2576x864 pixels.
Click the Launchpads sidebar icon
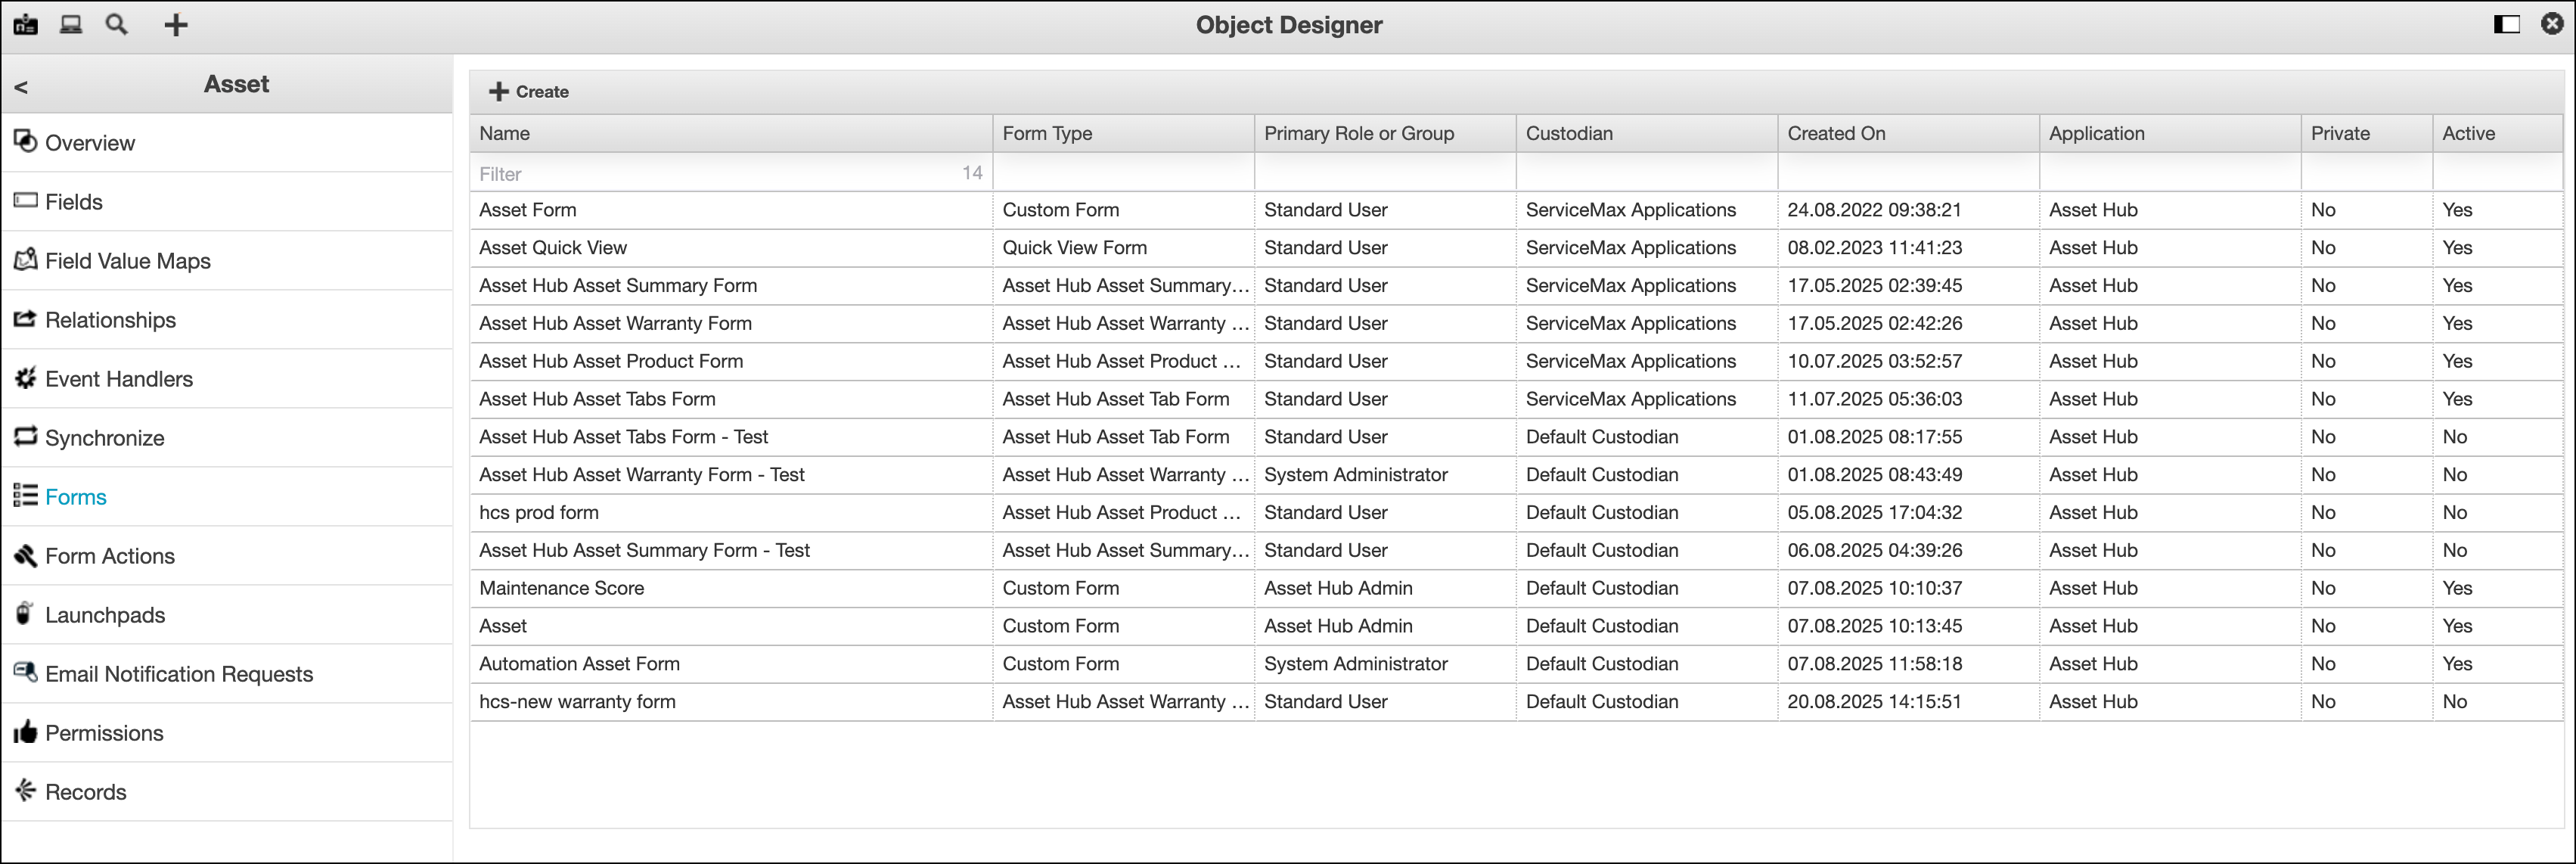pyautogui.click(x=25, y=613)
